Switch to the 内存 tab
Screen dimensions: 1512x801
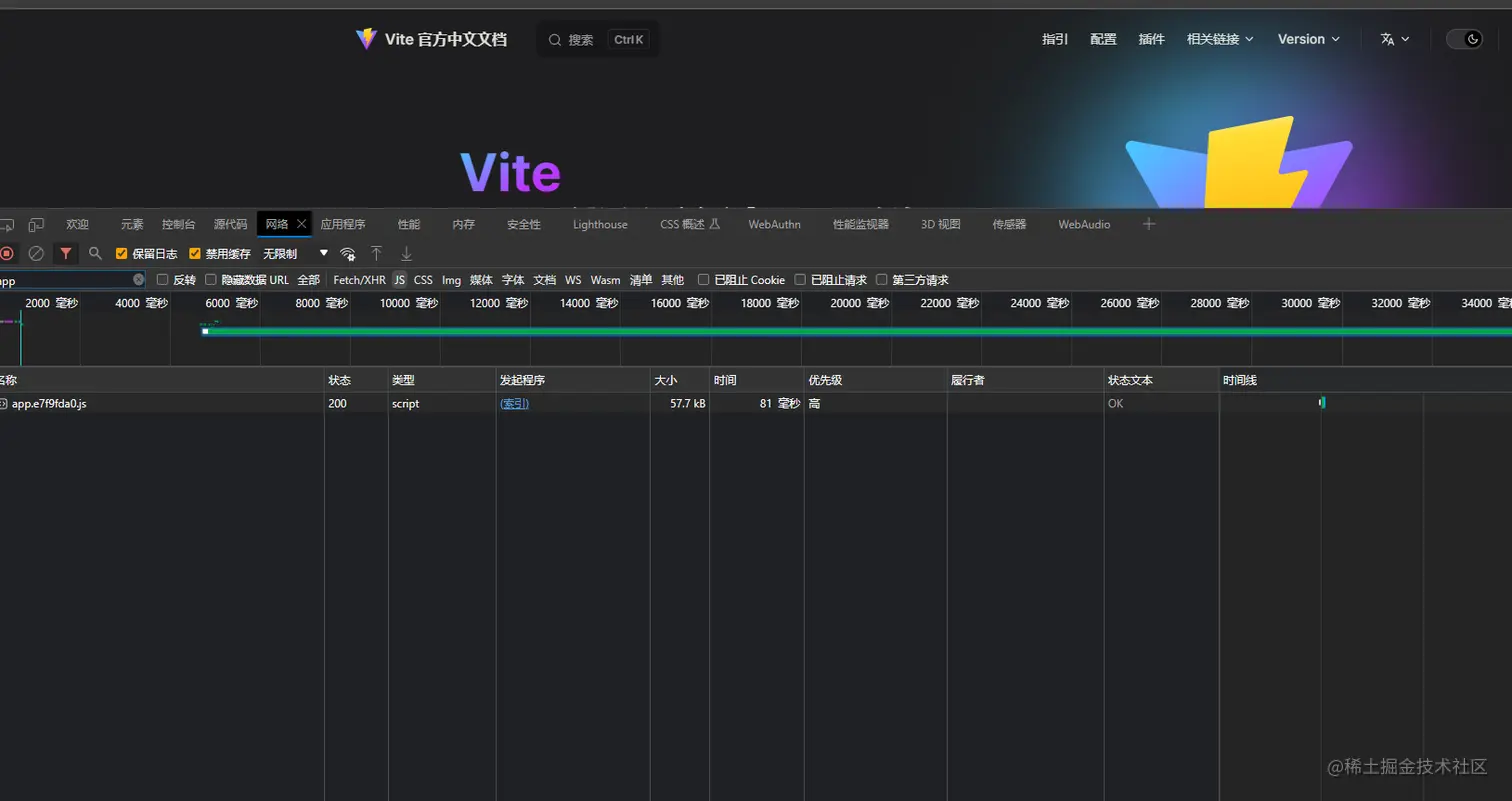coord(463,224)
